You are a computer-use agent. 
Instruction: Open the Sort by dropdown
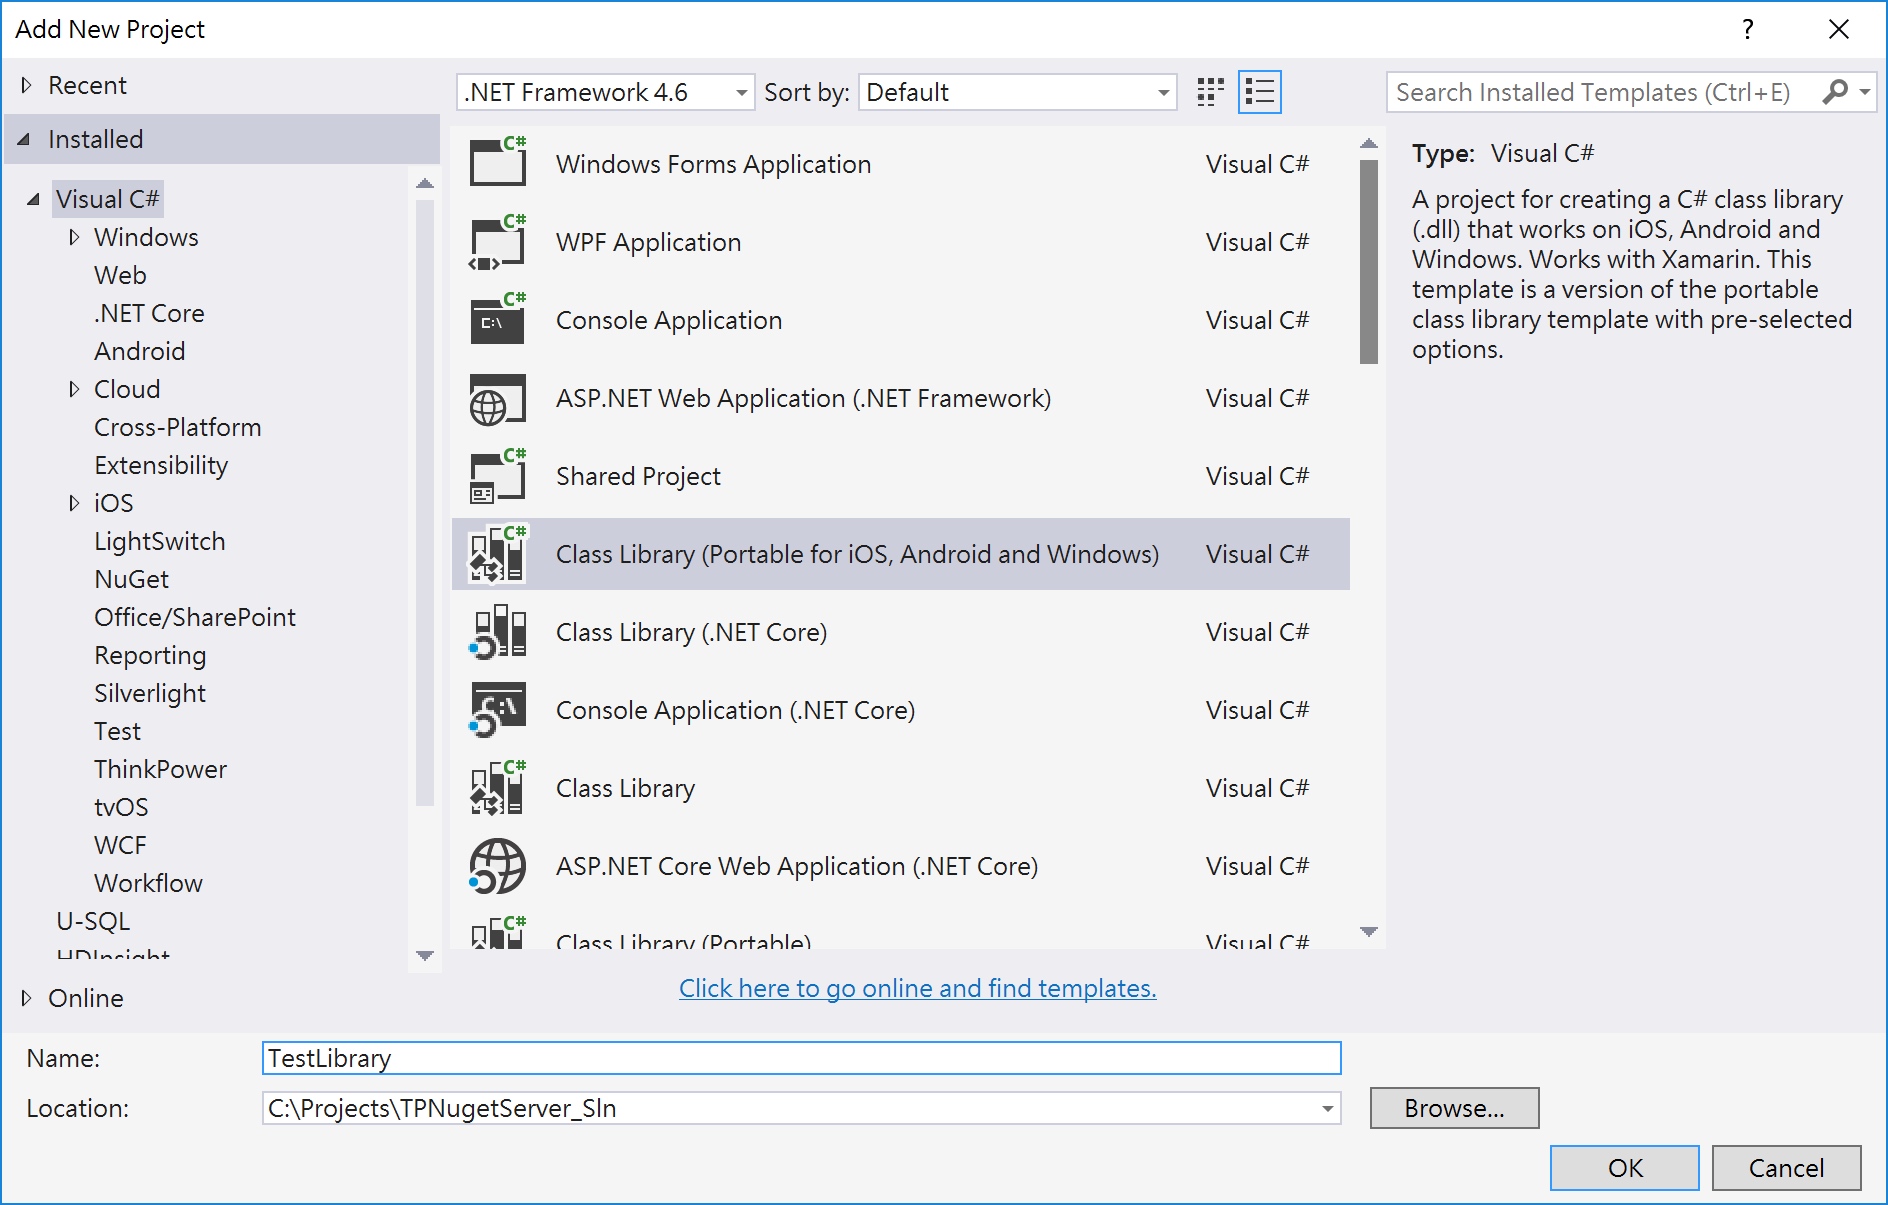tap(1017, 92)
